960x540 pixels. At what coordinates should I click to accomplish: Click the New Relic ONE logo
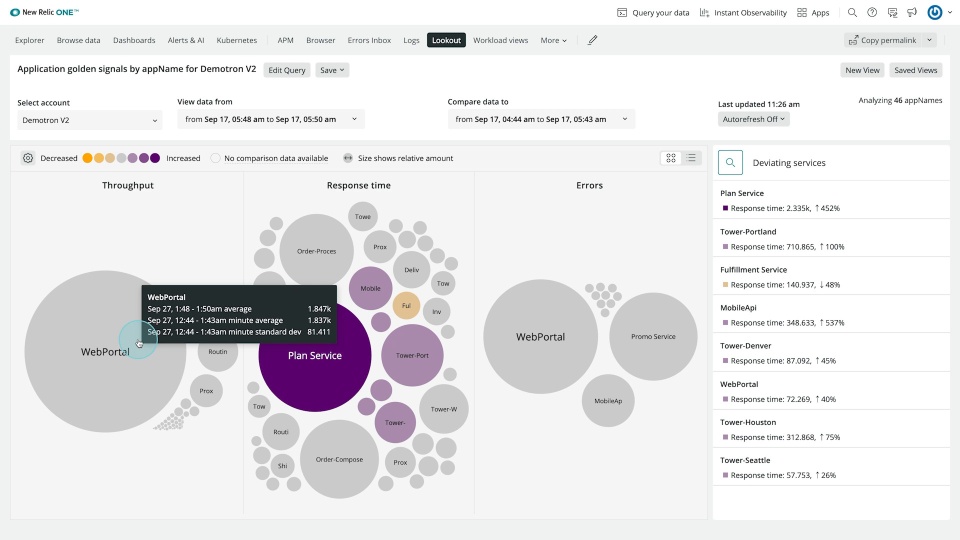pyautogui.click(x=45, y=12)
